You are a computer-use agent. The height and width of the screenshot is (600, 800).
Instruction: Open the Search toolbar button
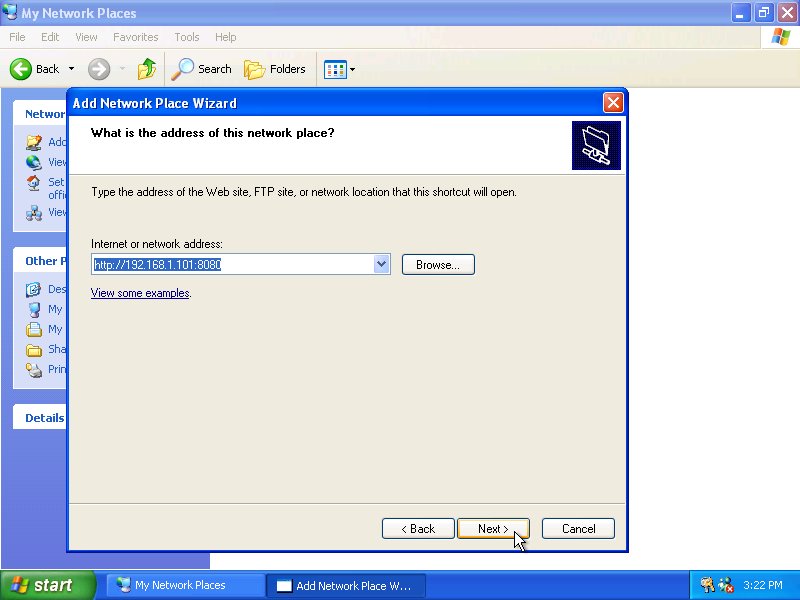point(202,69)
